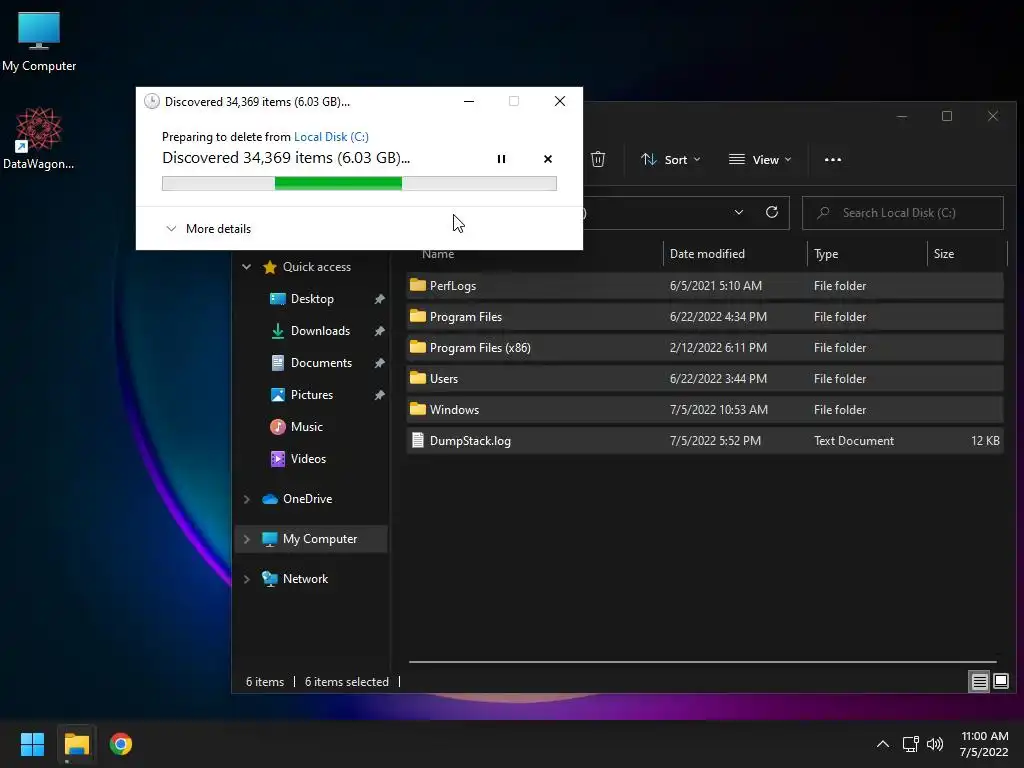The image size is (1024, 768).
Task: Click the pin icon next to Downloads
Action: 379,331
